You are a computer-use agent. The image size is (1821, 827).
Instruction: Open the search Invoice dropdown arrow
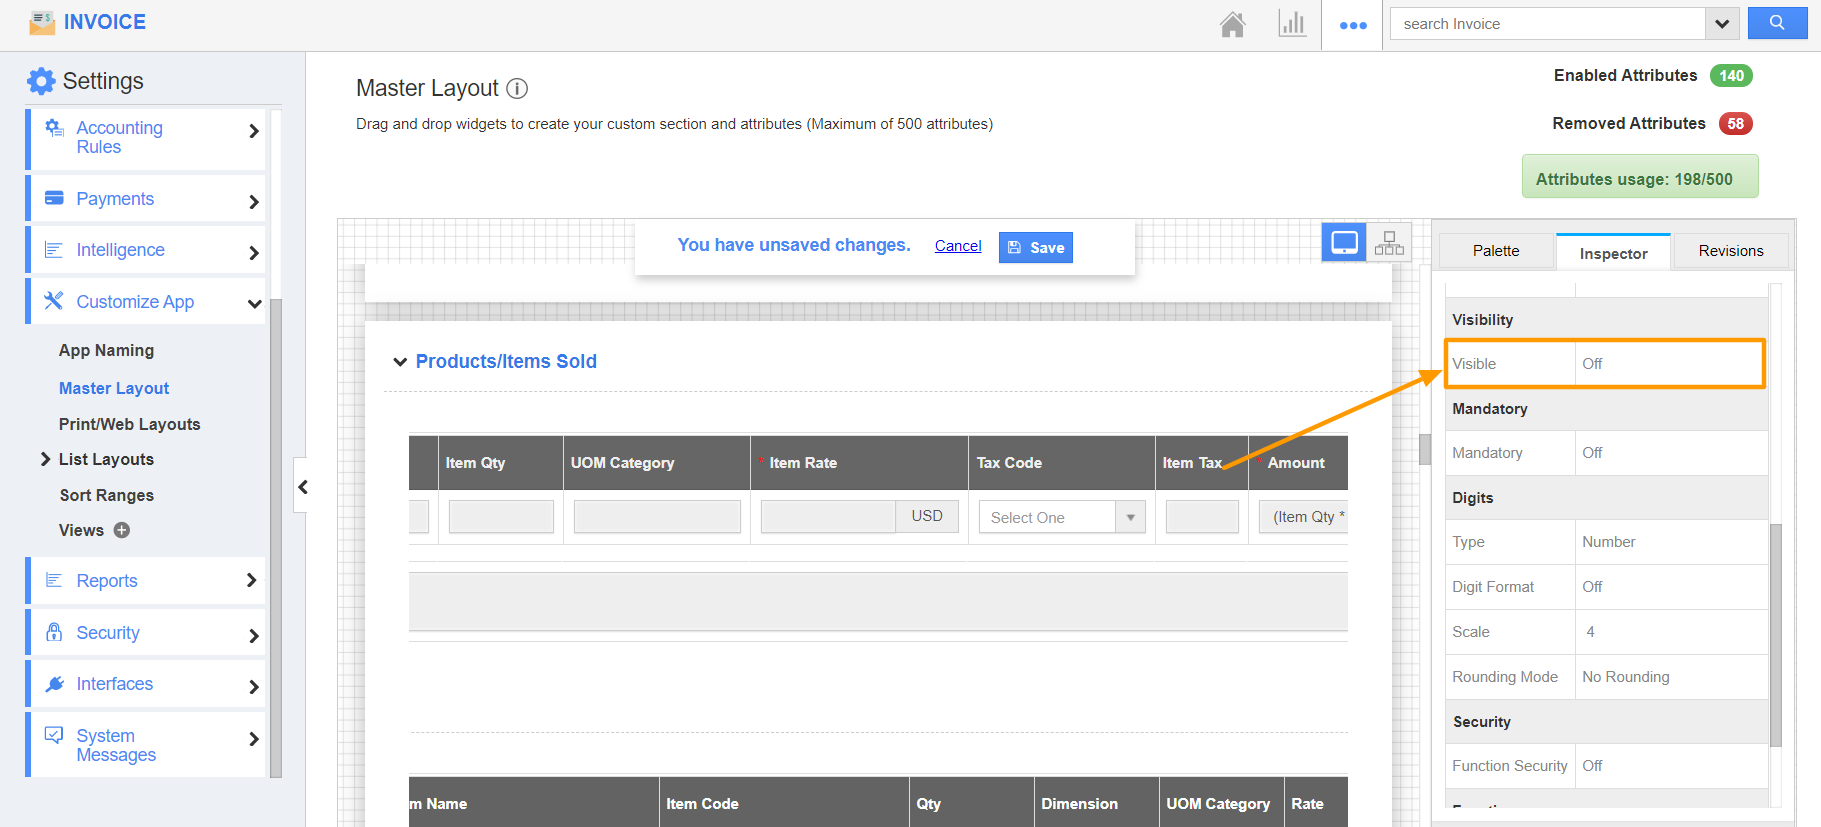coord(1722,24)
